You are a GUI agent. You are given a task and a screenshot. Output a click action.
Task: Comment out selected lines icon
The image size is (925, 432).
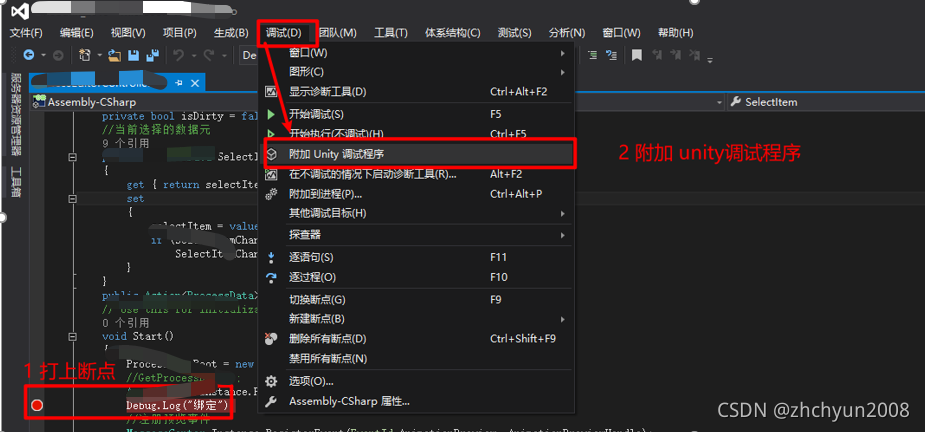click(x=593, y=55)
